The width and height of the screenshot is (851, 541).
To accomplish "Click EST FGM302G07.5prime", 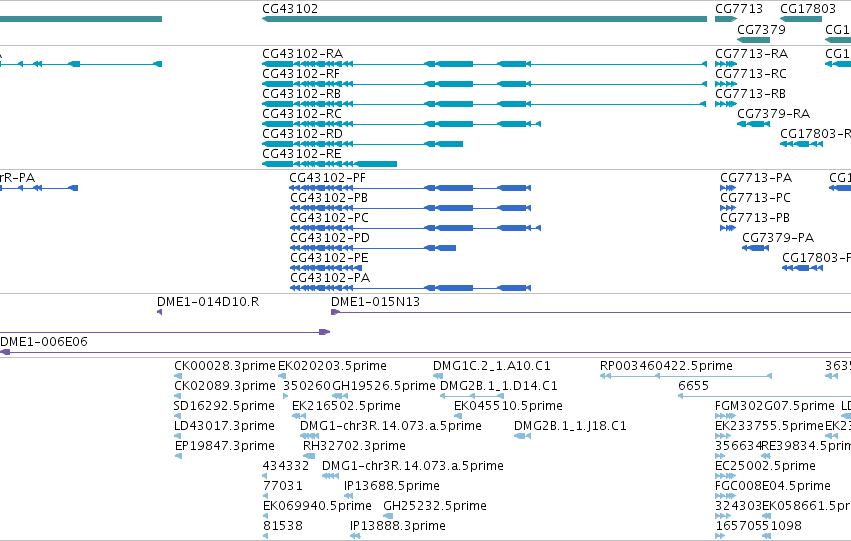I will click(774, 406).
